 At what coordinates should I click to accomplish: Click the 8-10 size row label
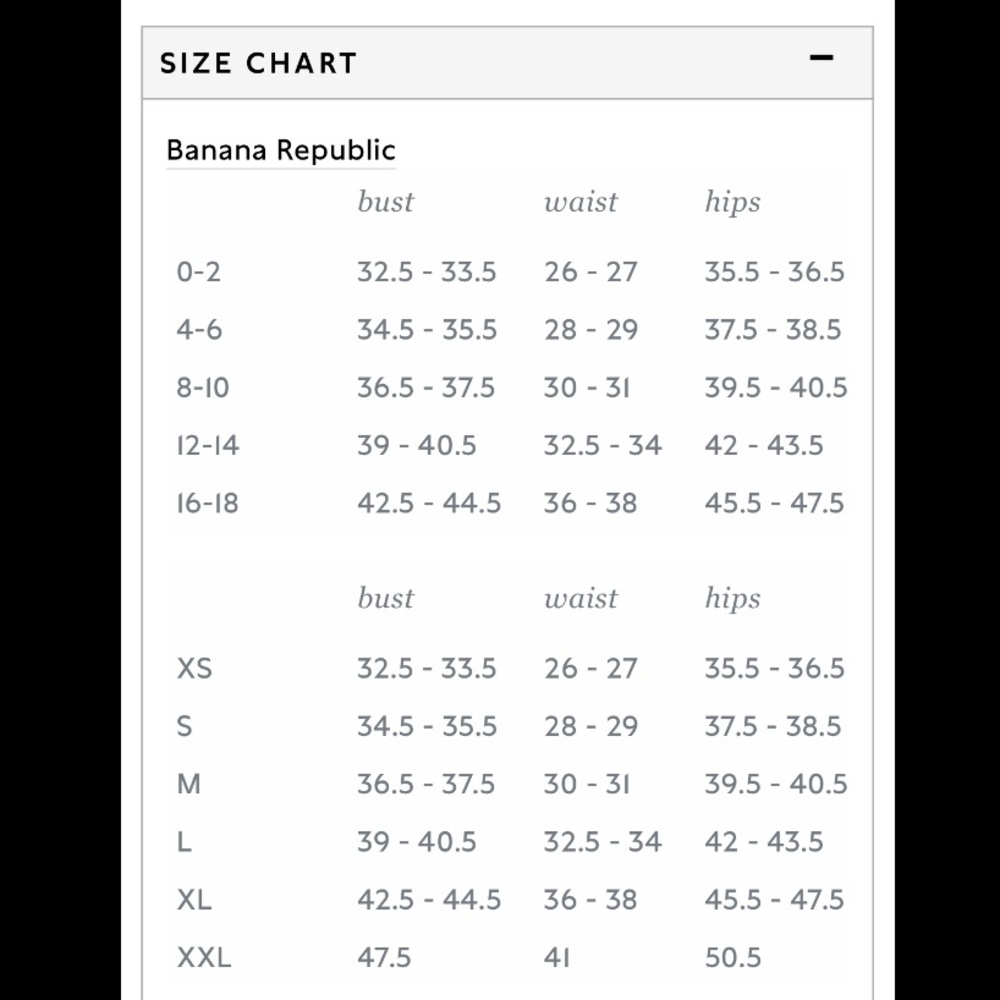(203, 388)
